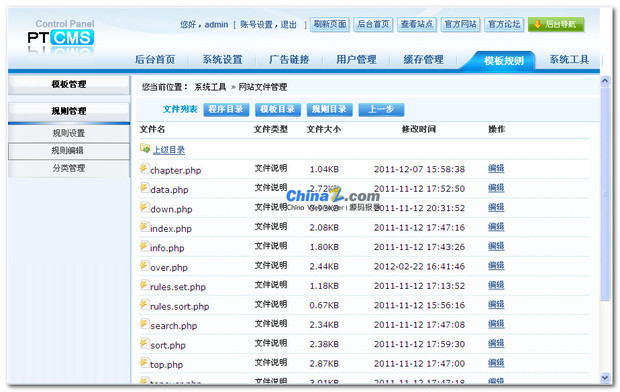Click 编辑 for rules.sort.php
Screen dimensions: 620x392
coord(496,304)
